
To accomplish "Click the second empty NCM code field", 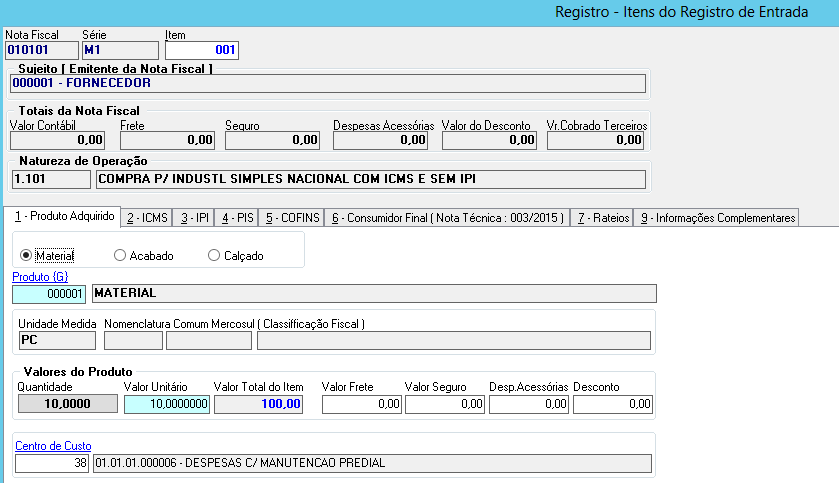I will [209, 341].
